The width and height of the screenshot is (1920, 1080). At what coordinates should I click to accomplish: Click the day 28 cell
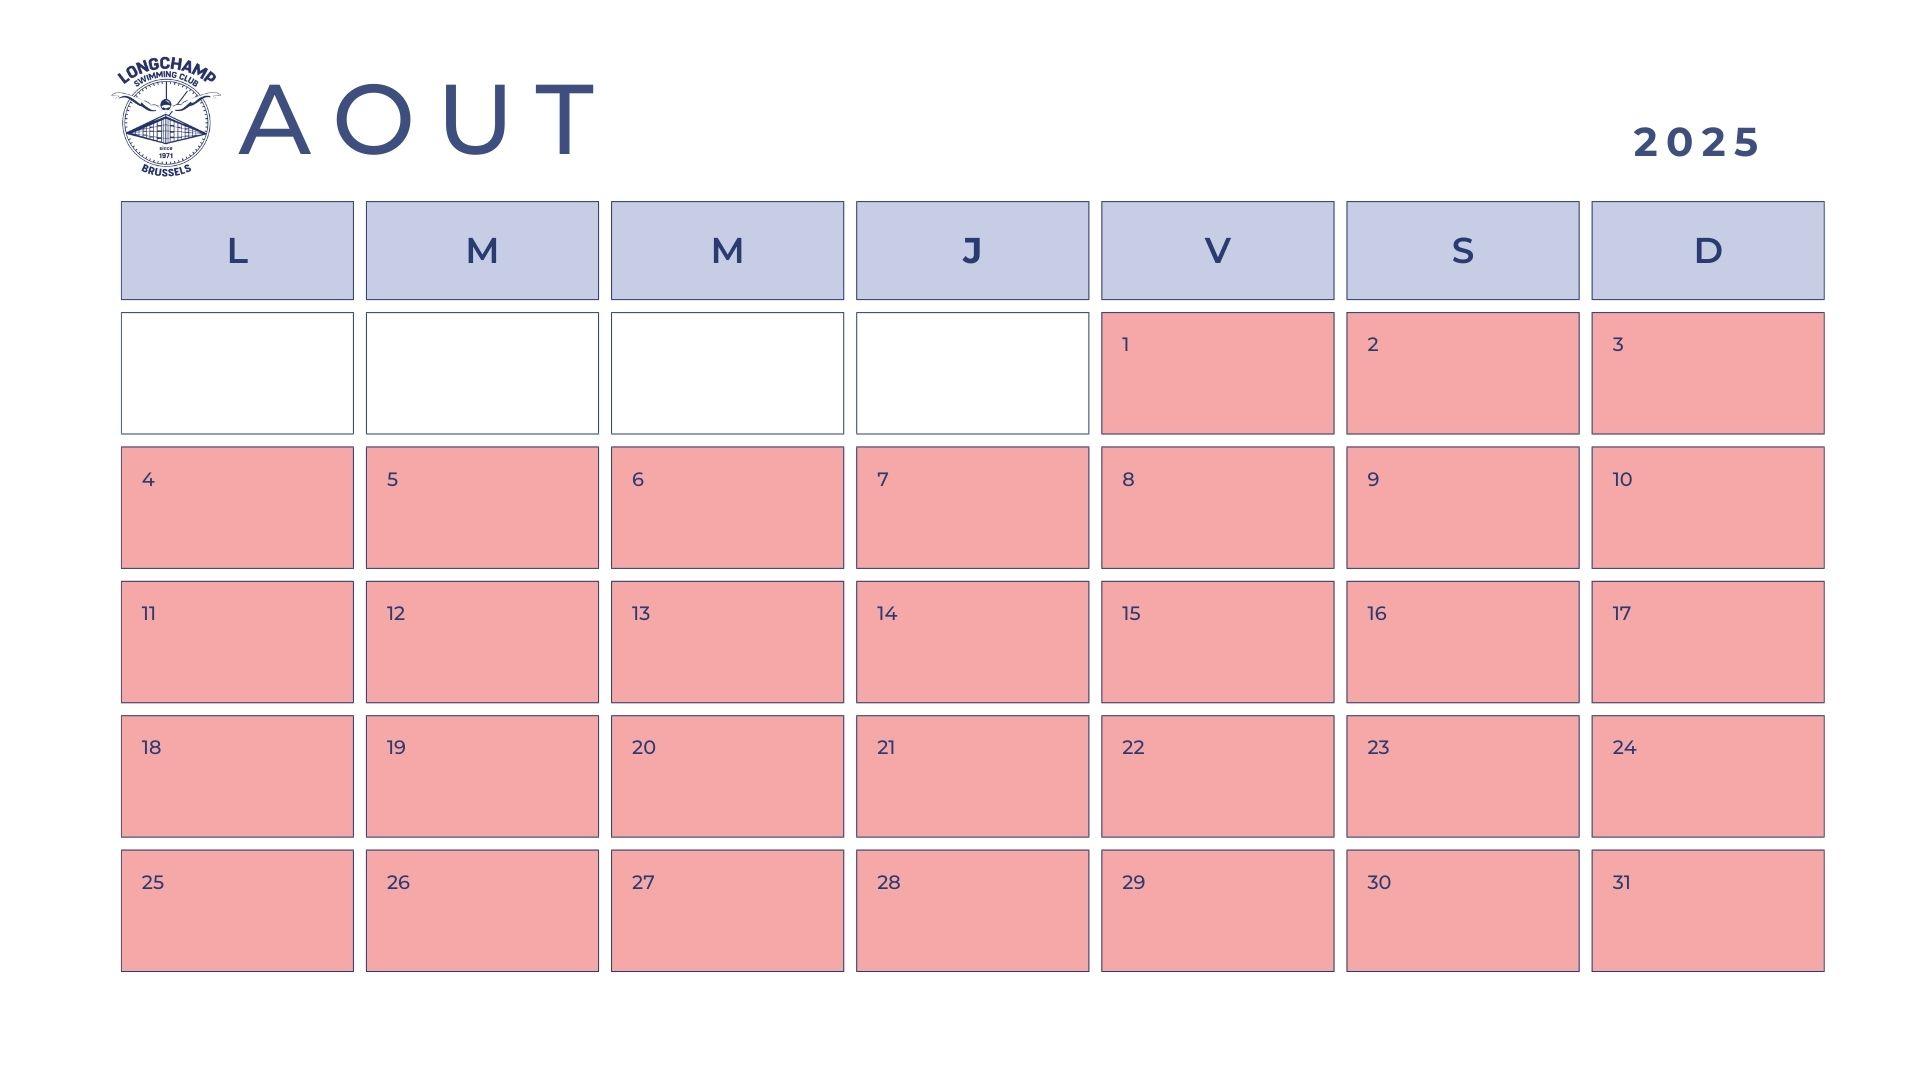(x=972, y=911)
